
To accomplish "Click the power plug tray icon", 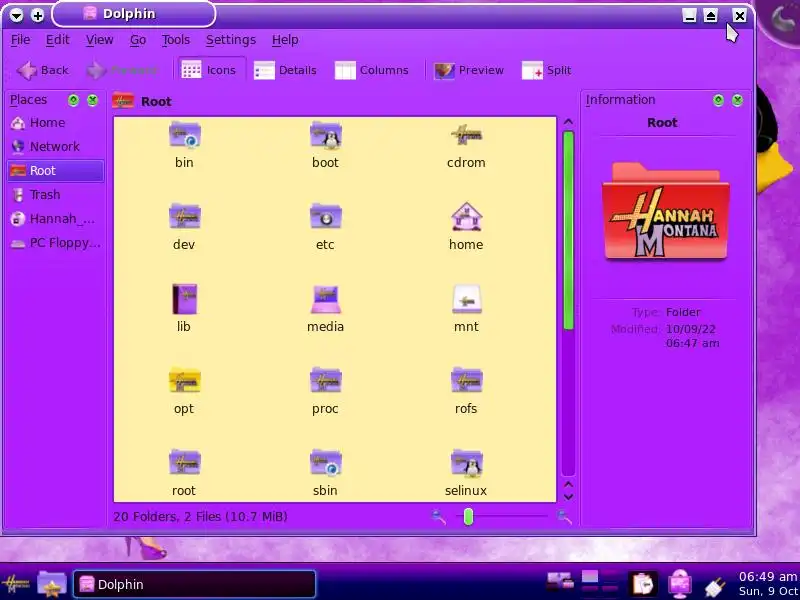I will point(715,585).
